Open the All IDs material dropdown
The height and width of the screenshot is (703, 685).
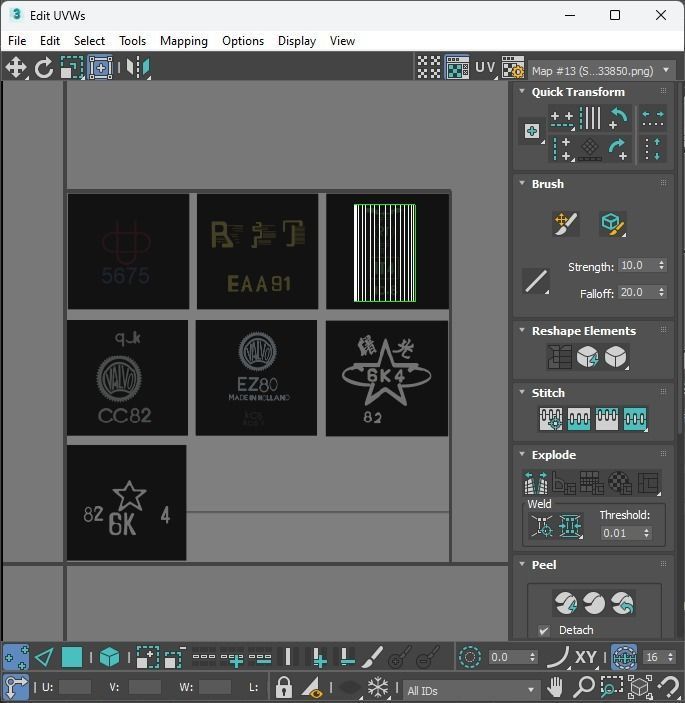coord(471,690)
